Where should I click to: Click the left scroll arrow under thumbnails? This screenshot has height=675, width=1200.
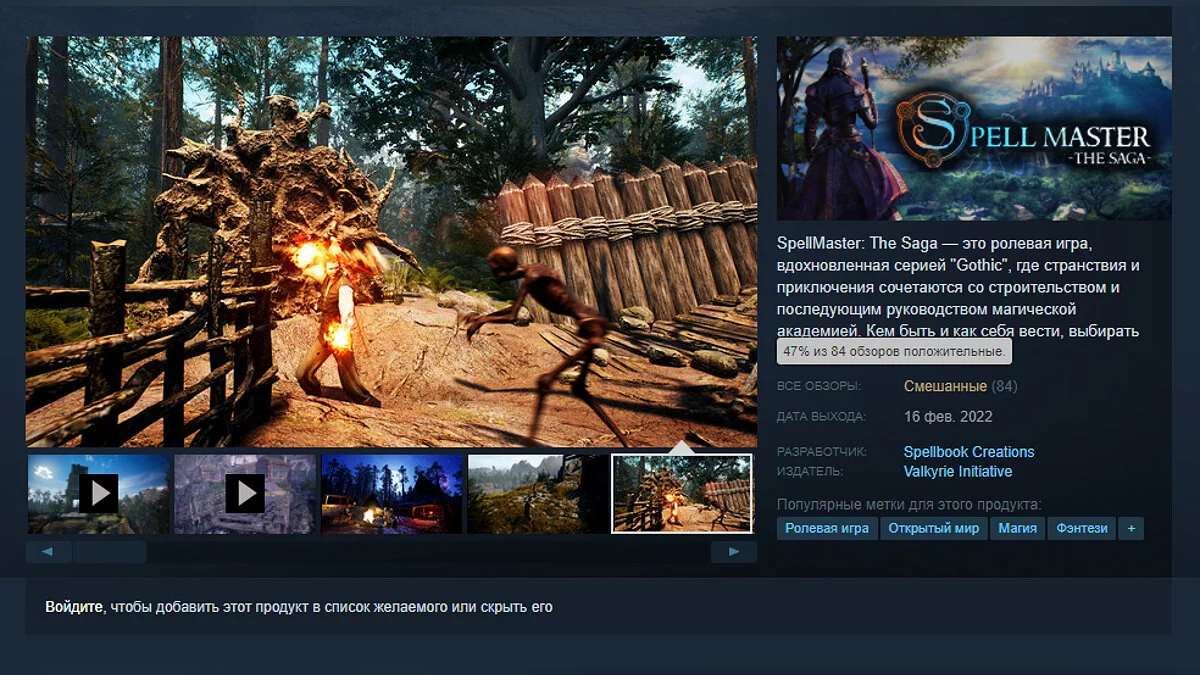(49, 552)
